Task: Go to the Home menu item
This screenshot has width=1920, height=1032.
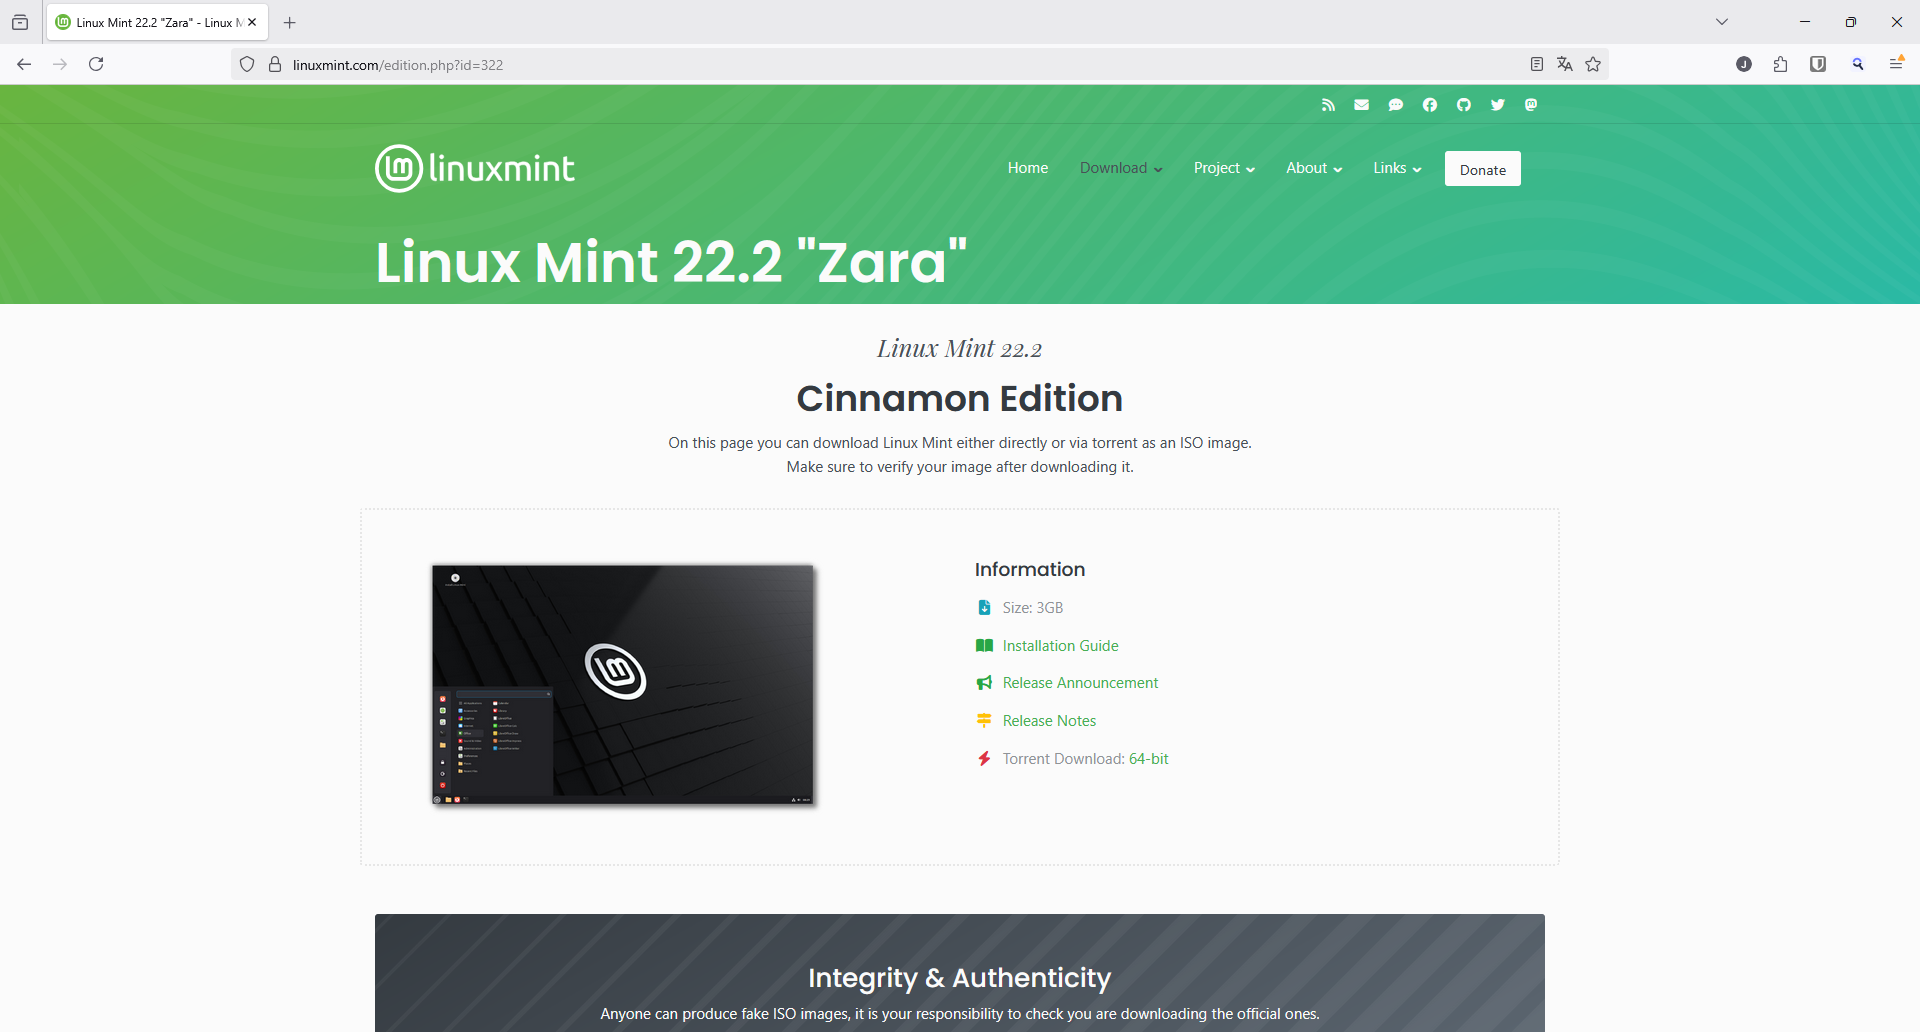Action: (1028, 168)
